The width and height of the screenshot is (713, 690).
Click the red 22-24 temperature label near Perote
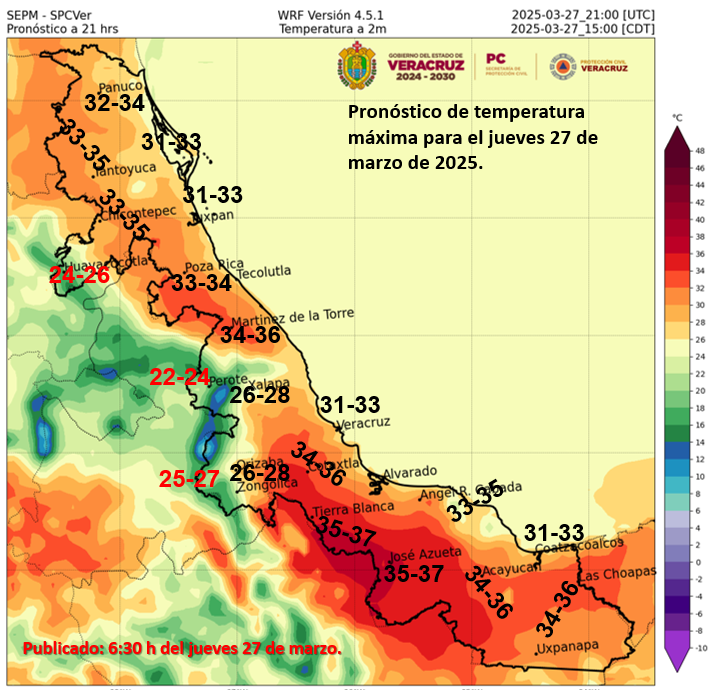[x=180, y=377]
